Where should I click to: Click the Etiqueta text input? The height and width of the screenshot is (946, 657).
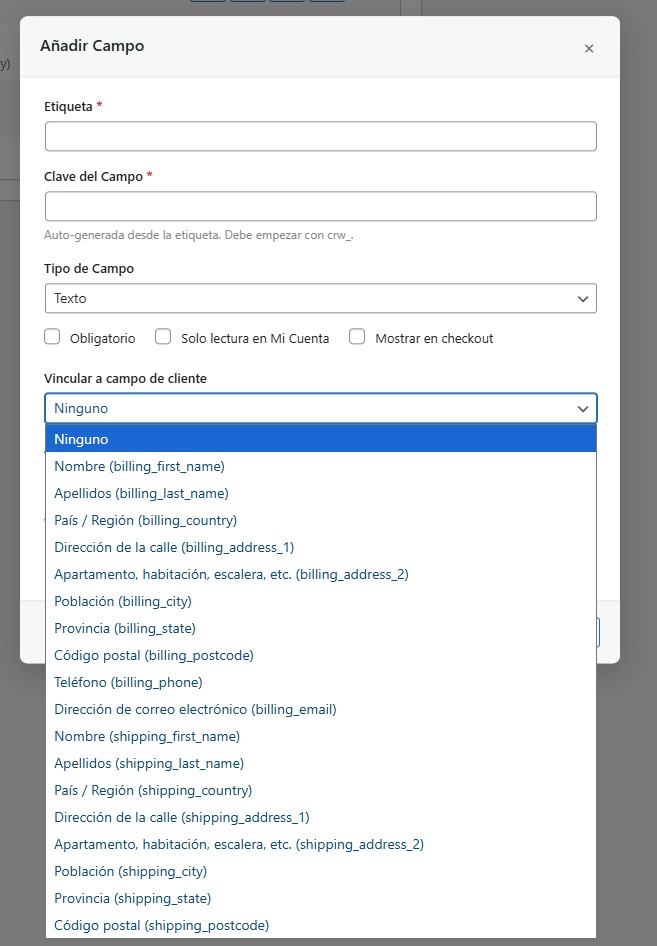coord(320,136)
